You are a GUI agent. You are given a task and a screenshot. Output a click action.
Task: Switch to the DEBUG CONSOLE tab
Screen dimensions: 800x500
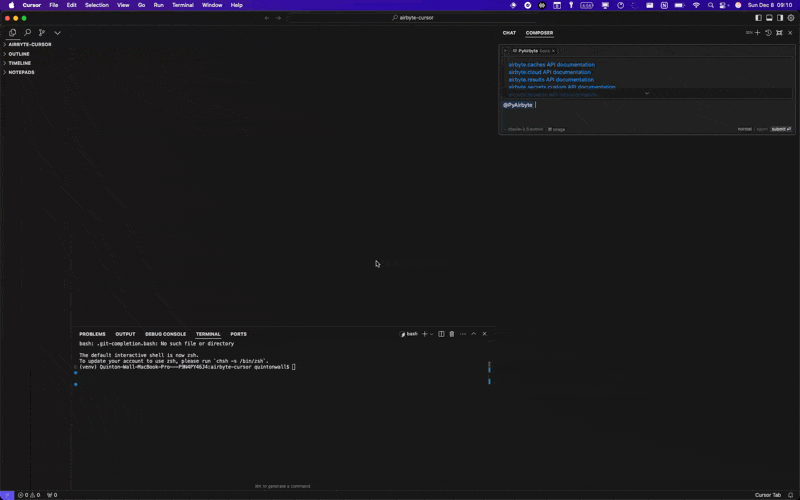click(165, 334)
